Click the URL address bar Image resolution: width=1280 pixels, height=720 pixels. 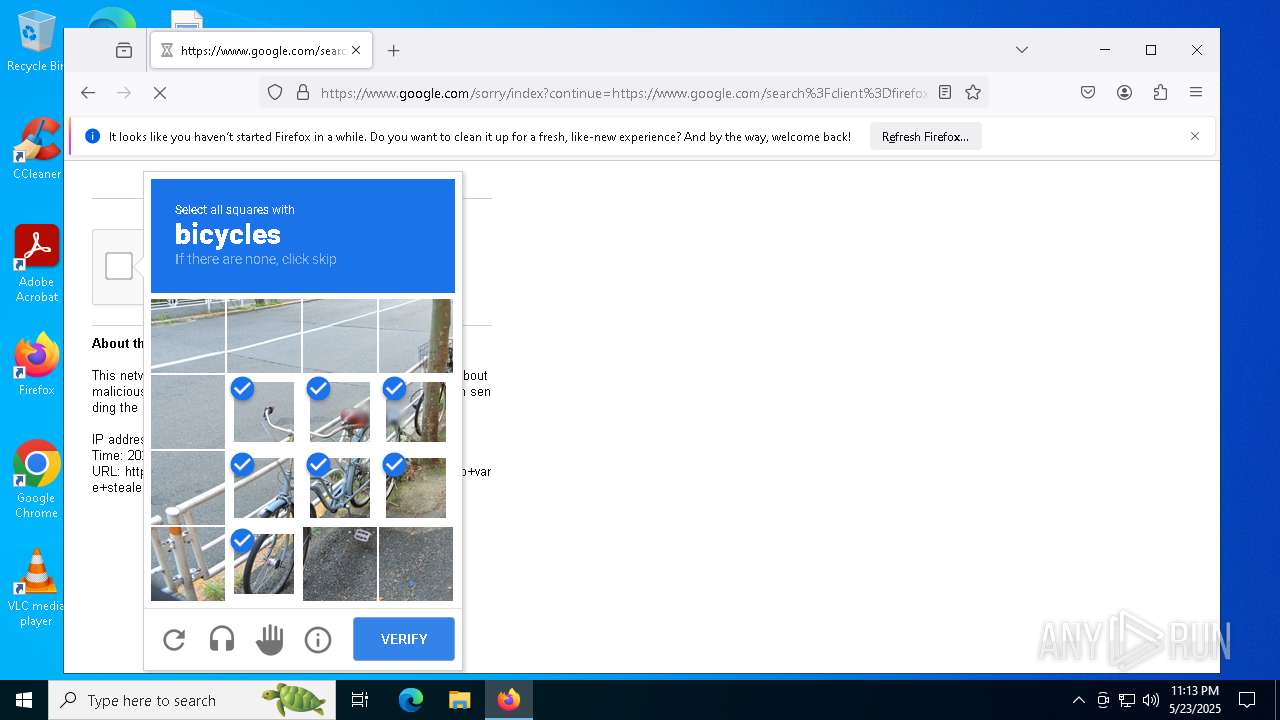point(624,93)
